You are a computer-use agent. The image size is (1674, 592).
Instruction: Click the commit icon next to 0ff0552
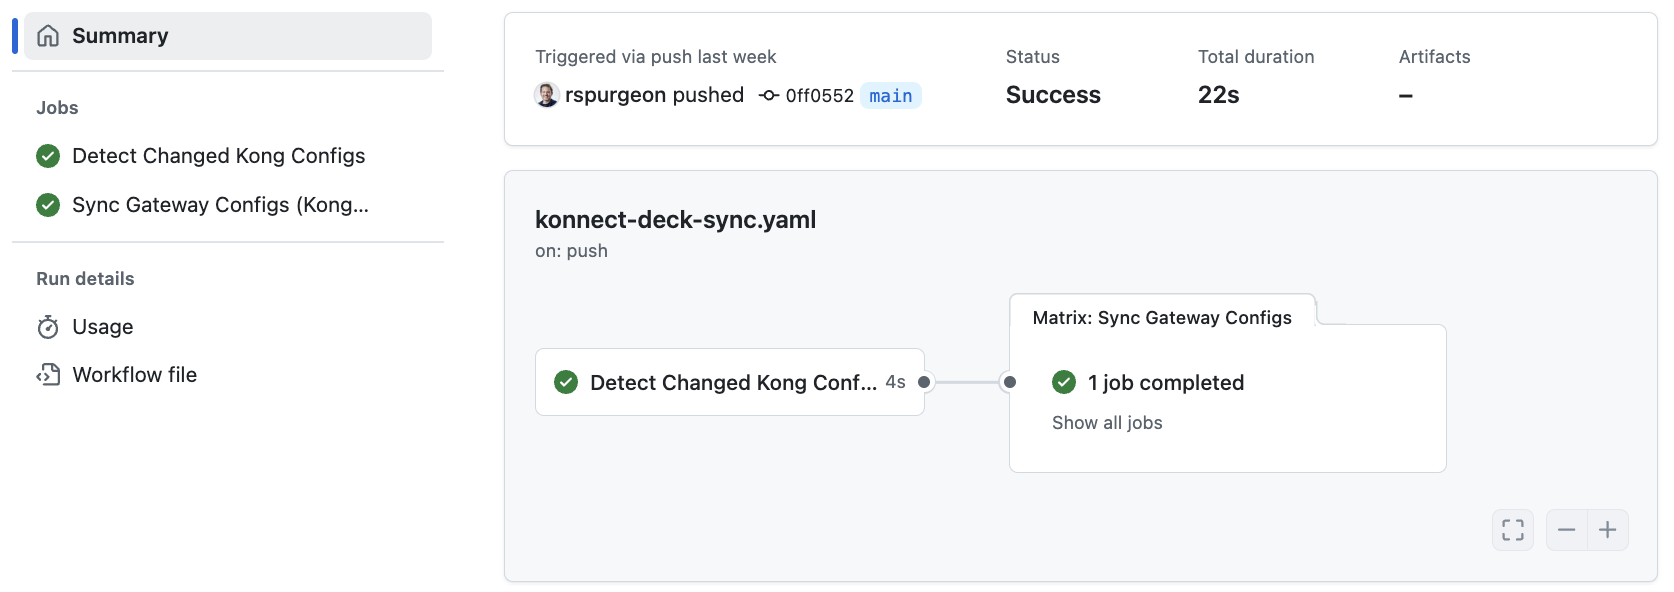767,96
